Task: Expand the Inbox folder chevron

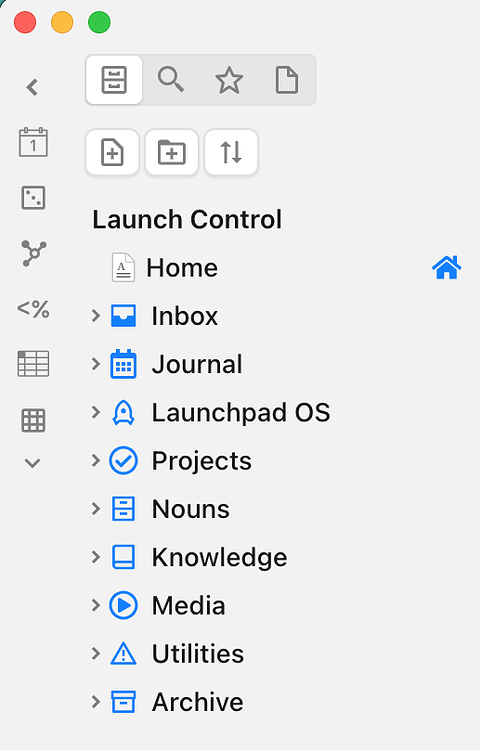Action: [x=96, y=316]
